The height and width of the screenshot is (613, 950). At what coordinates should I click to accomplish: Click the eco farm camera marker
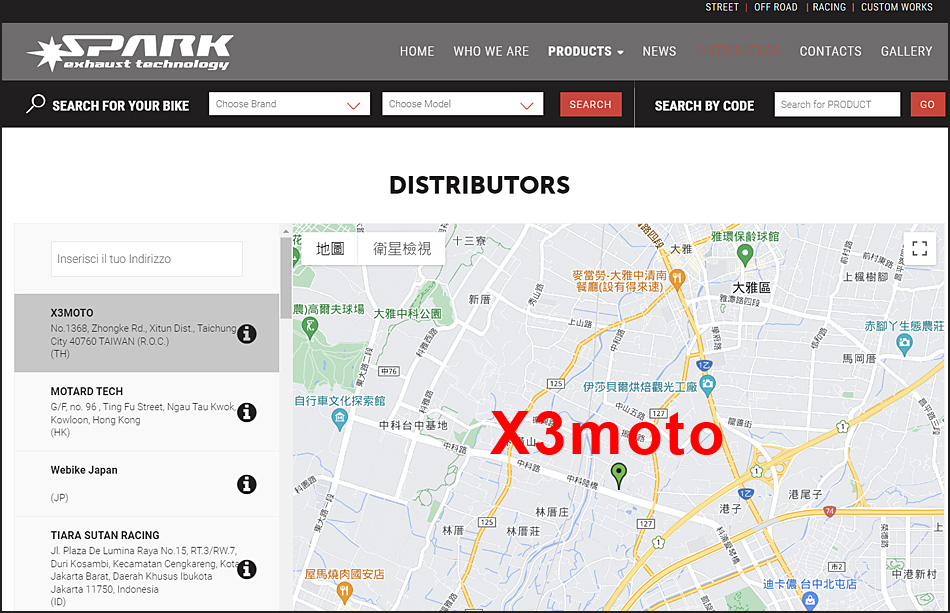(905, 344)
